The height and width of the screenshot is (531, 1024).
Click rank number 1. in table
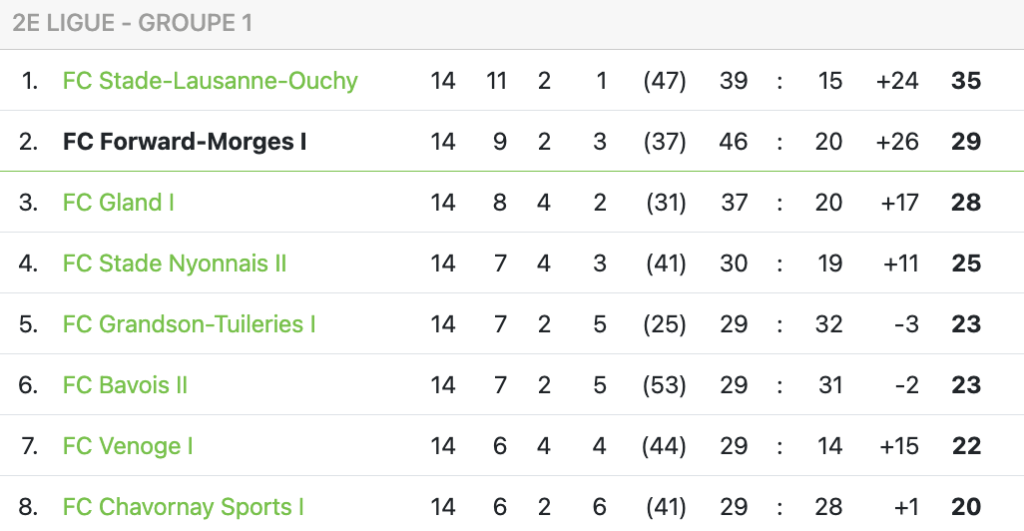(x=29, y=80)
